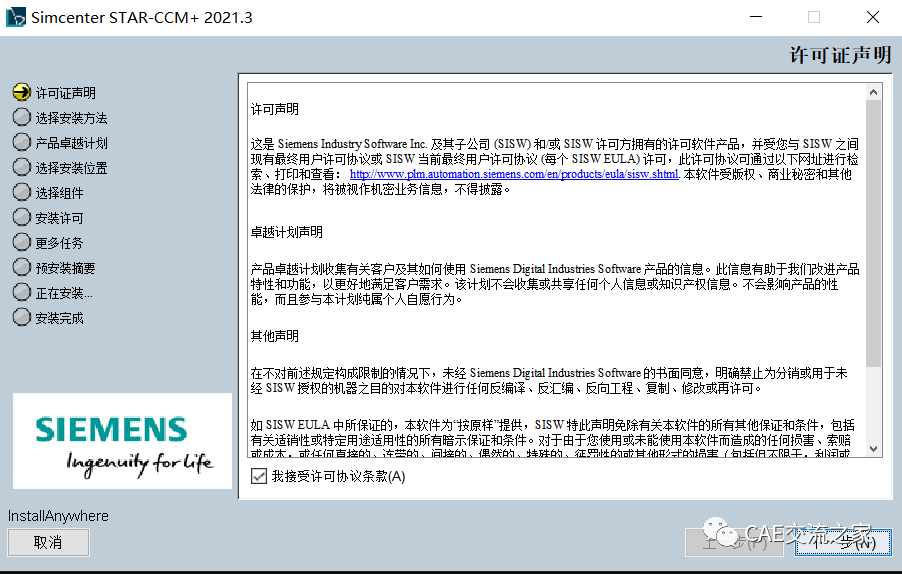This screenshot has height=574, width=902.
Task: Click the license text vertical scrollbar thumb
Action: [x=873, y=233]
